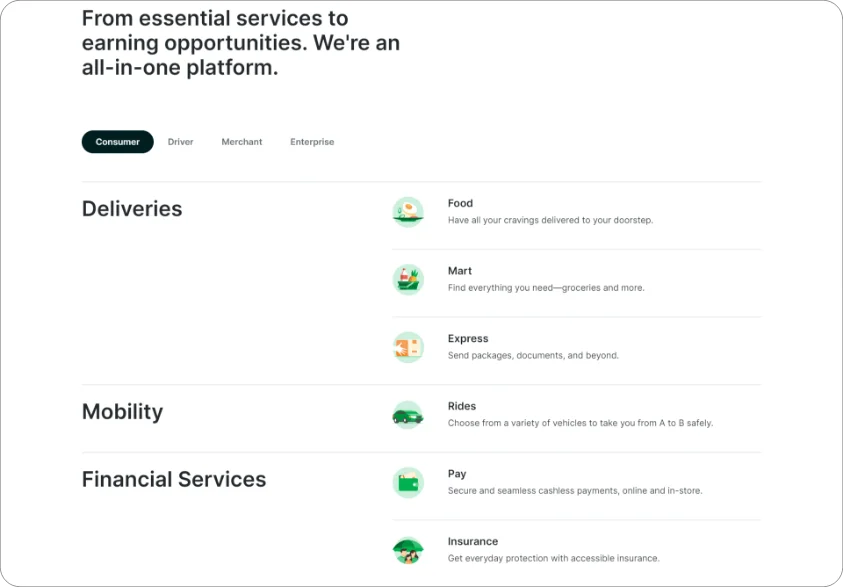Click the Mart grocery basket icon
This screenshot has width=843, height=587.
pyautogui.click(x=408, y=280)
